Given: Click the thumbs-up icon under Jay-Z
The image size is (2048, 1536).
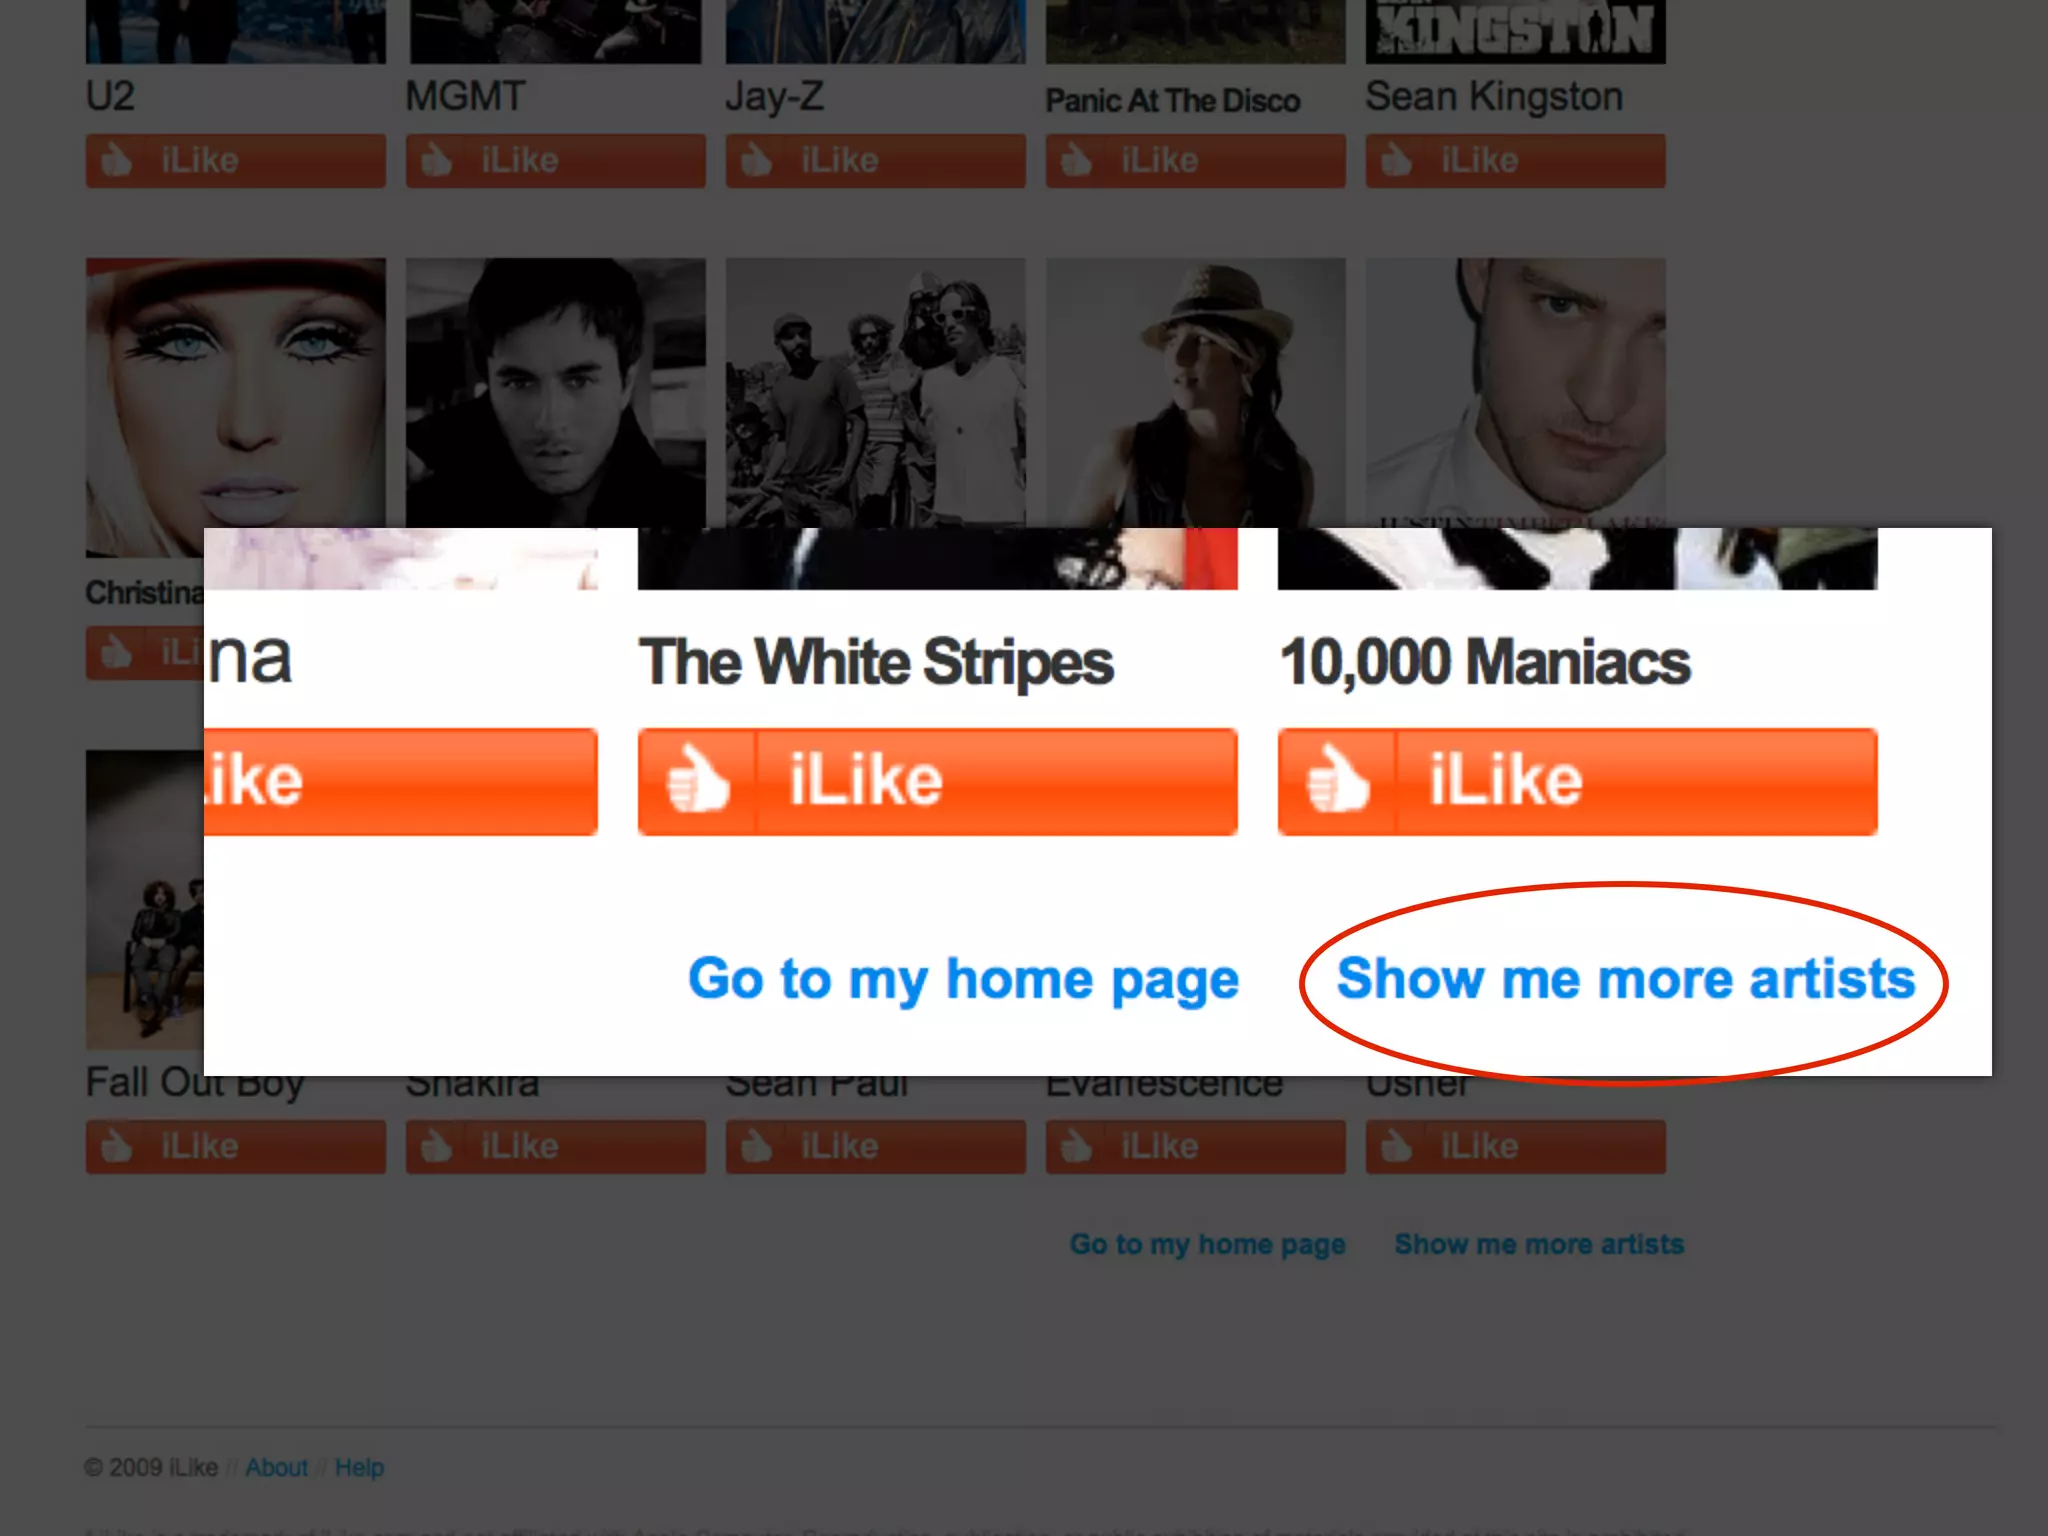Looking at the screenshot, I should [757, 160].
